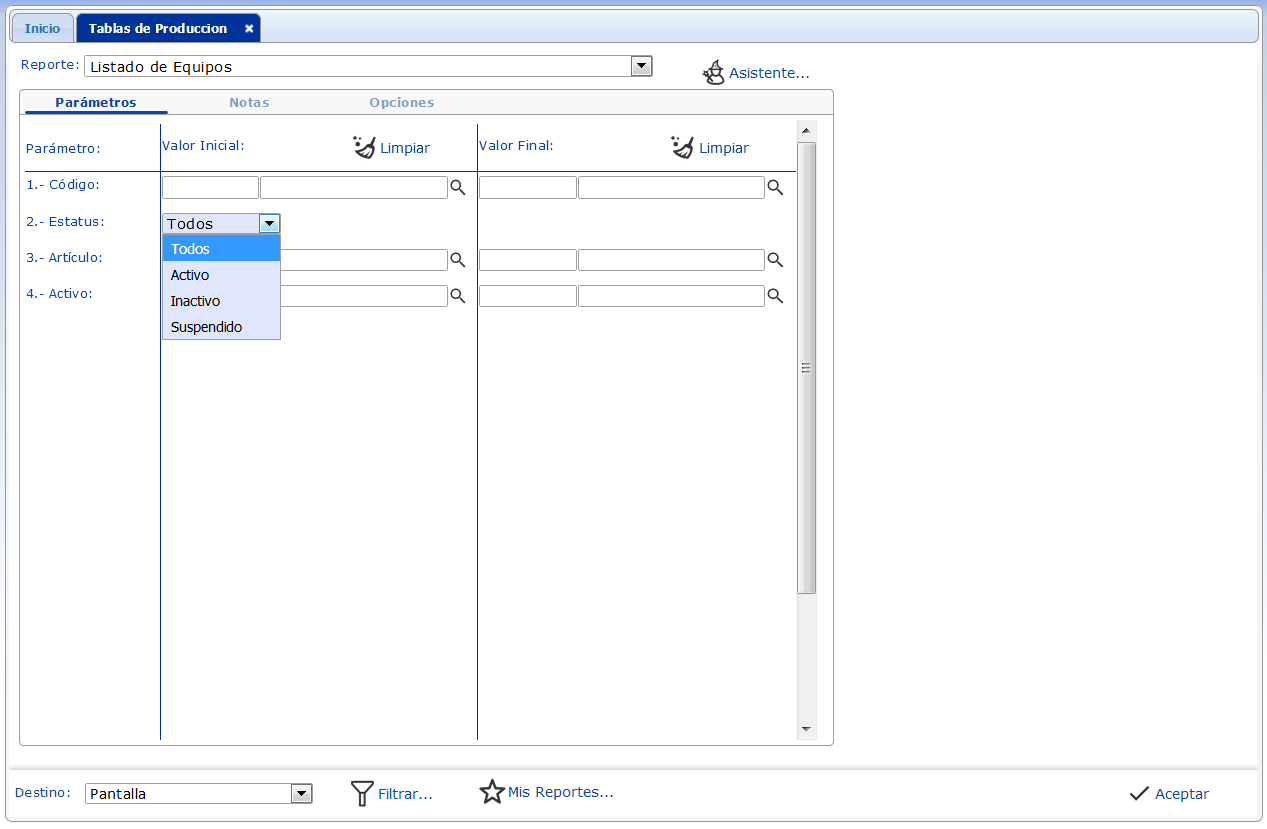Focus Artículo final description field
The width and height of the screenshot is (1267, 829).
pos(671,260)
